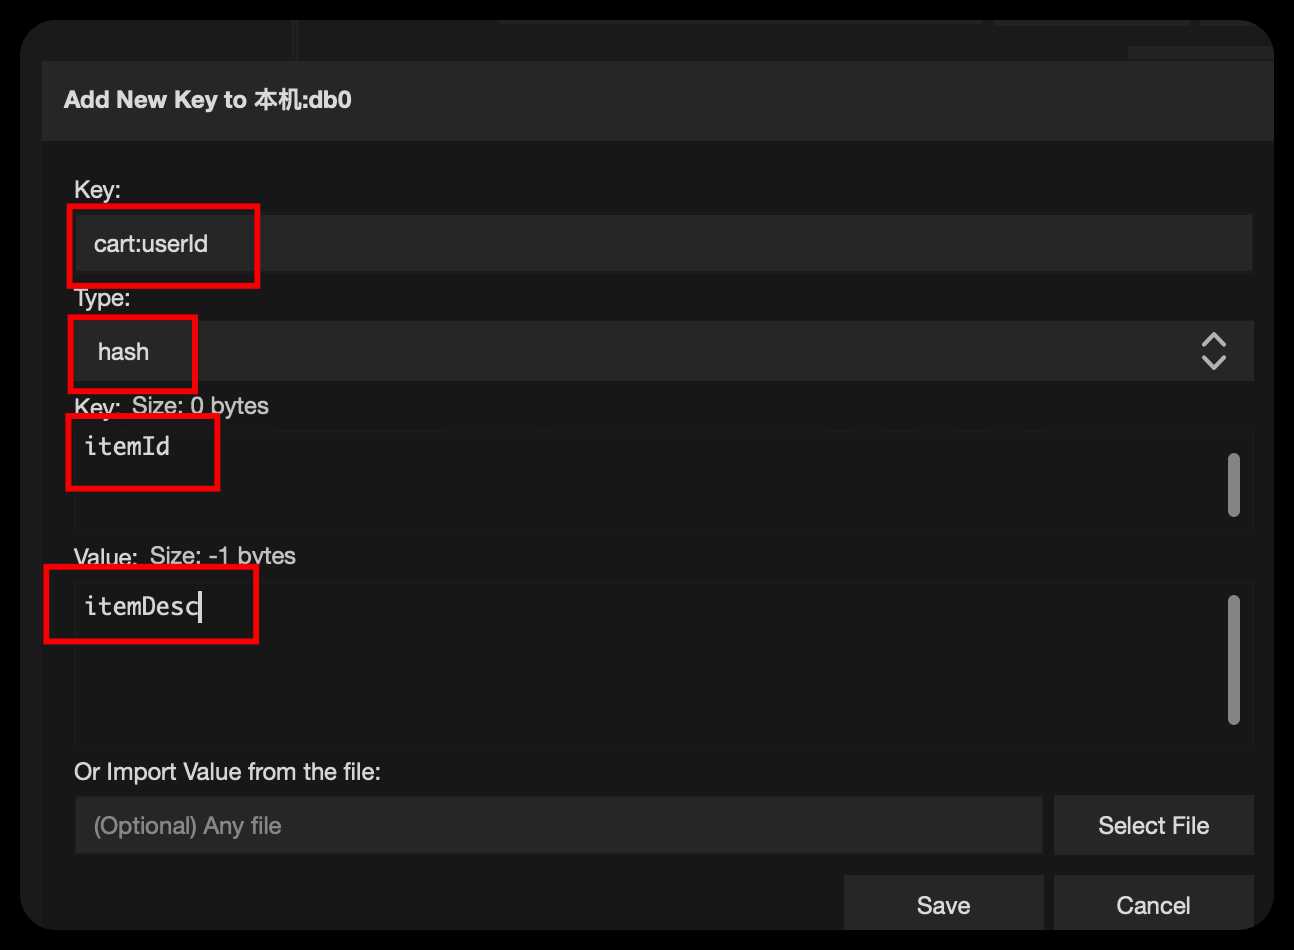The image size is (1294, 950).
Task: Click the Key field containing cart:userId
Action: coord(663,243)
